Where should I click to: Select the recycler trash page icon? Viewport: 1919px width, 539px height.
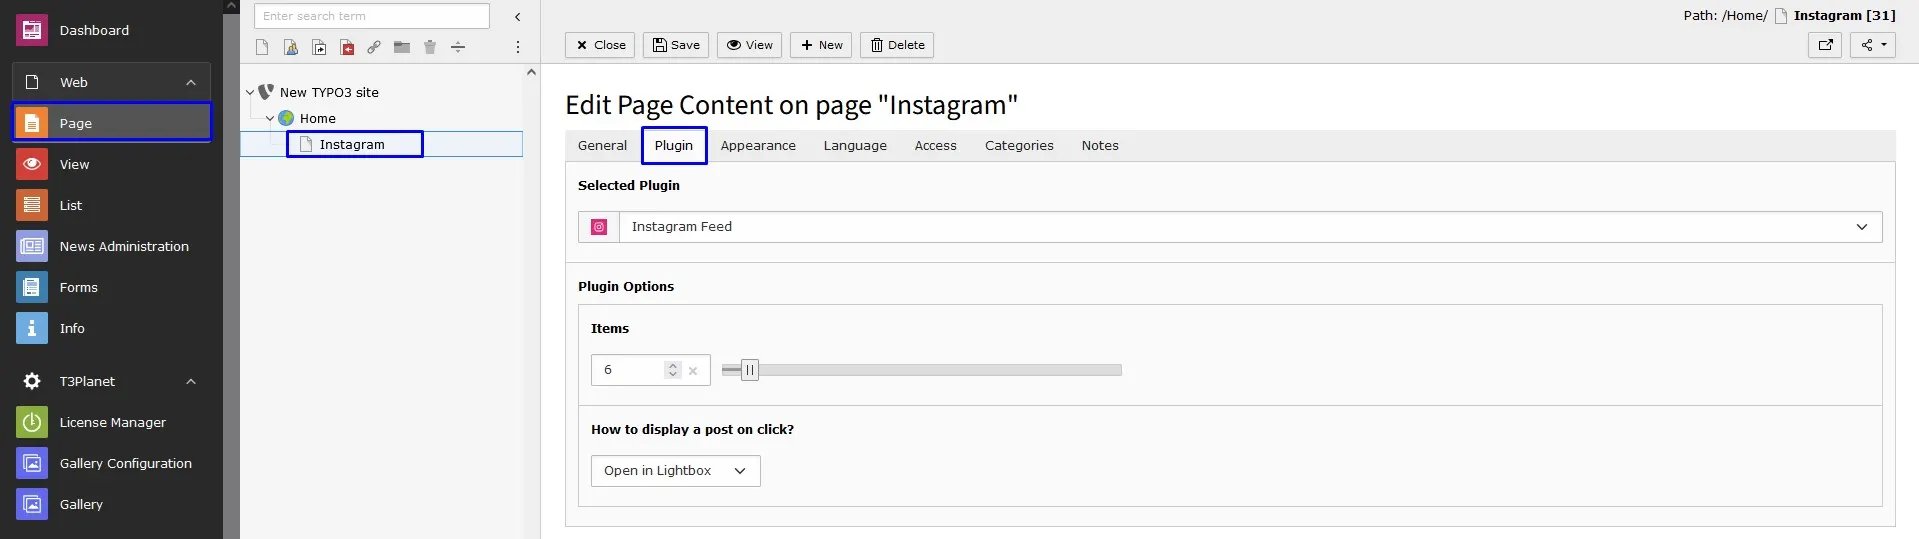tap(430, 47)
